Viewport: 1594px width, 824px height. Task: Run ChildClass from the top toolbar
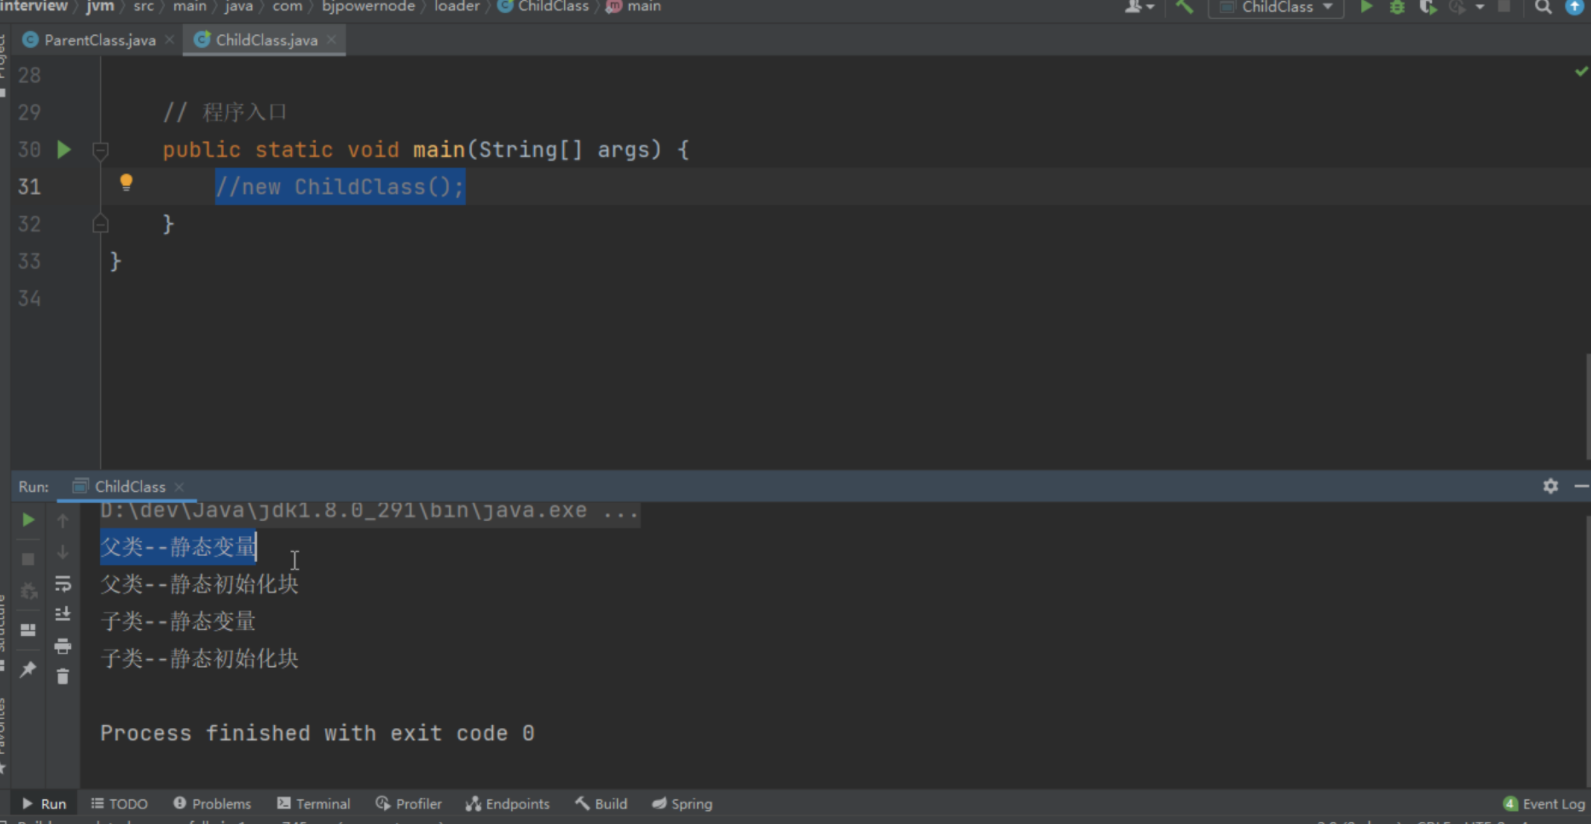point(1366,7)
